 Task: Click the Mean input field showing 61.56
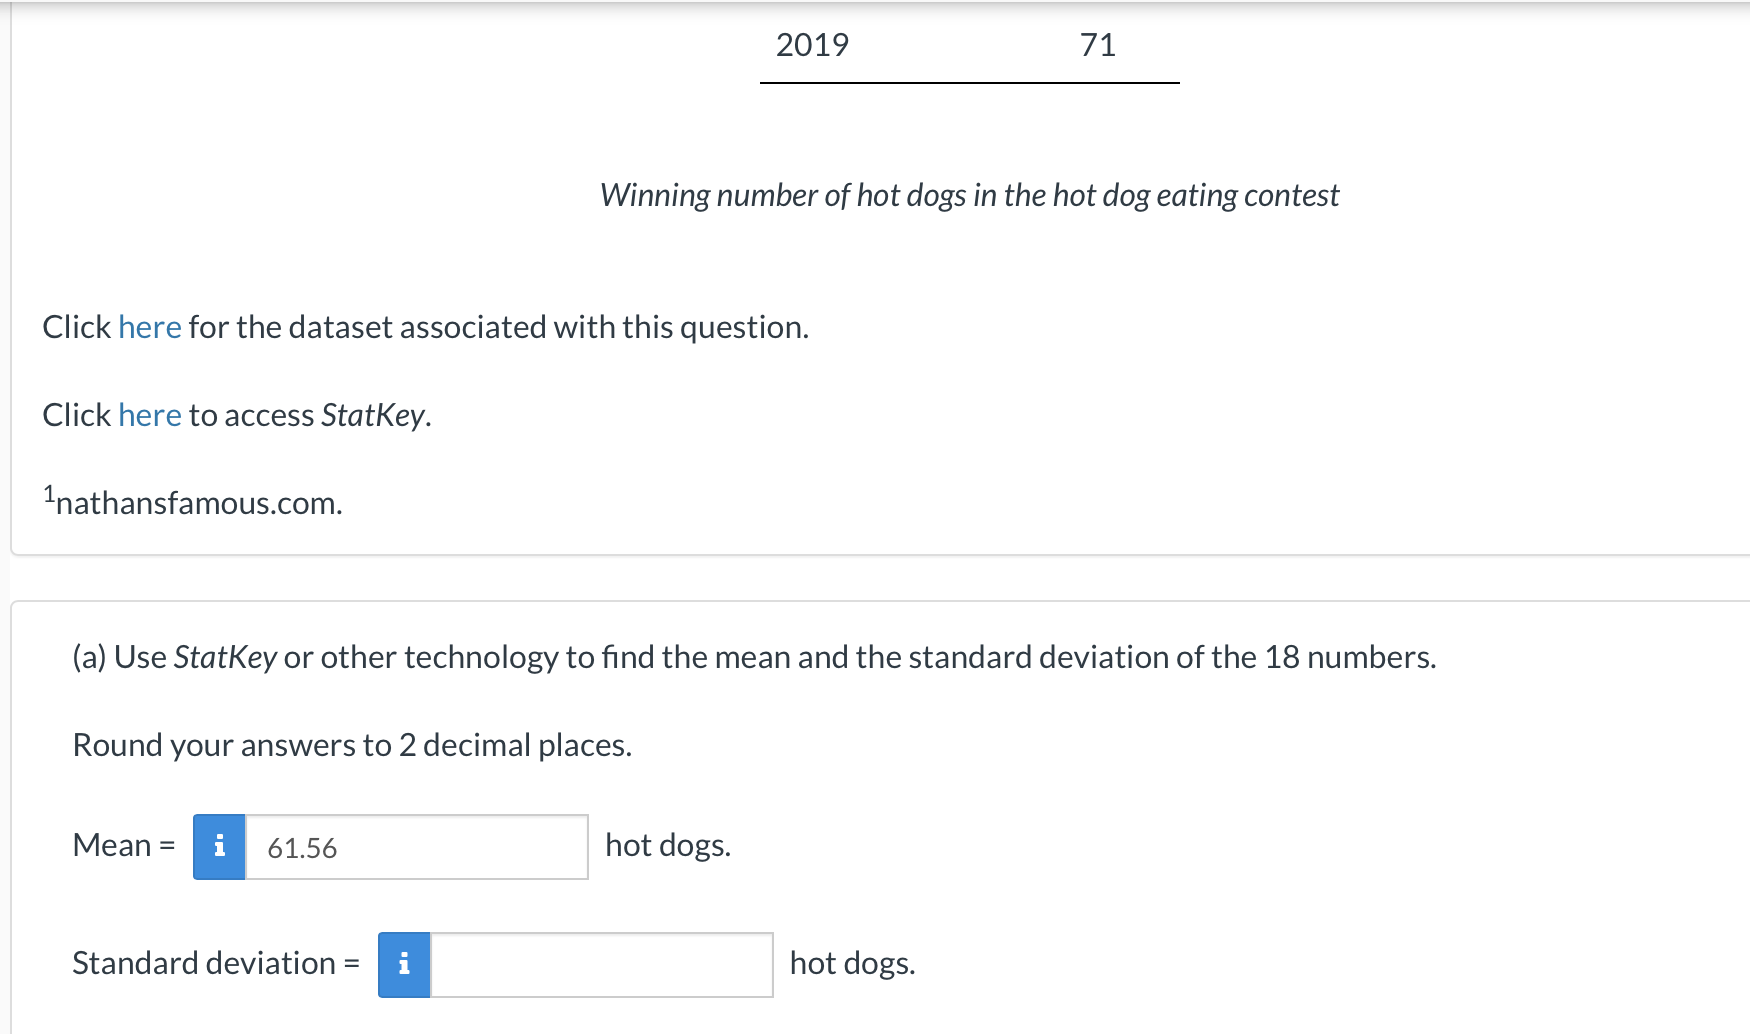pyautogui.click(x=416, y=847)
